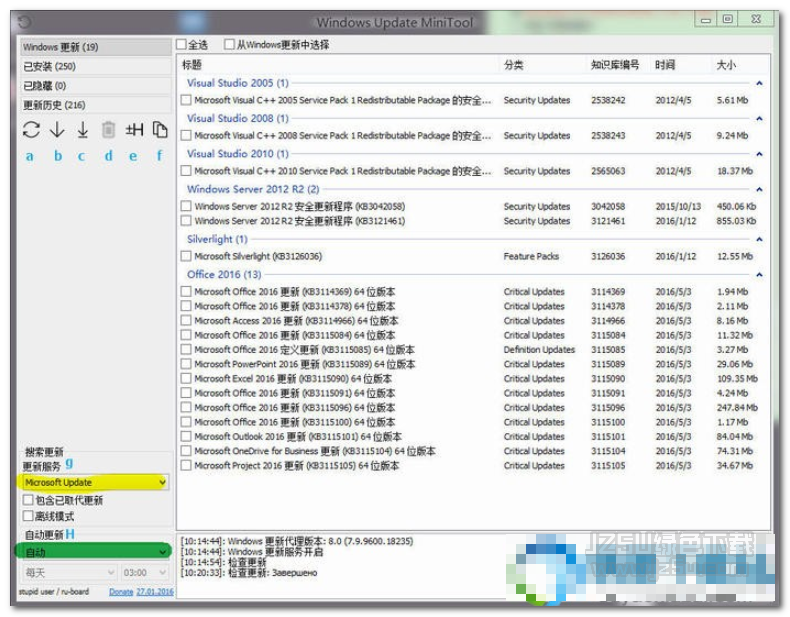Viewport: 790px width, 617px height.
Task: Sort by 分类 column header
Action: [513, 64]
